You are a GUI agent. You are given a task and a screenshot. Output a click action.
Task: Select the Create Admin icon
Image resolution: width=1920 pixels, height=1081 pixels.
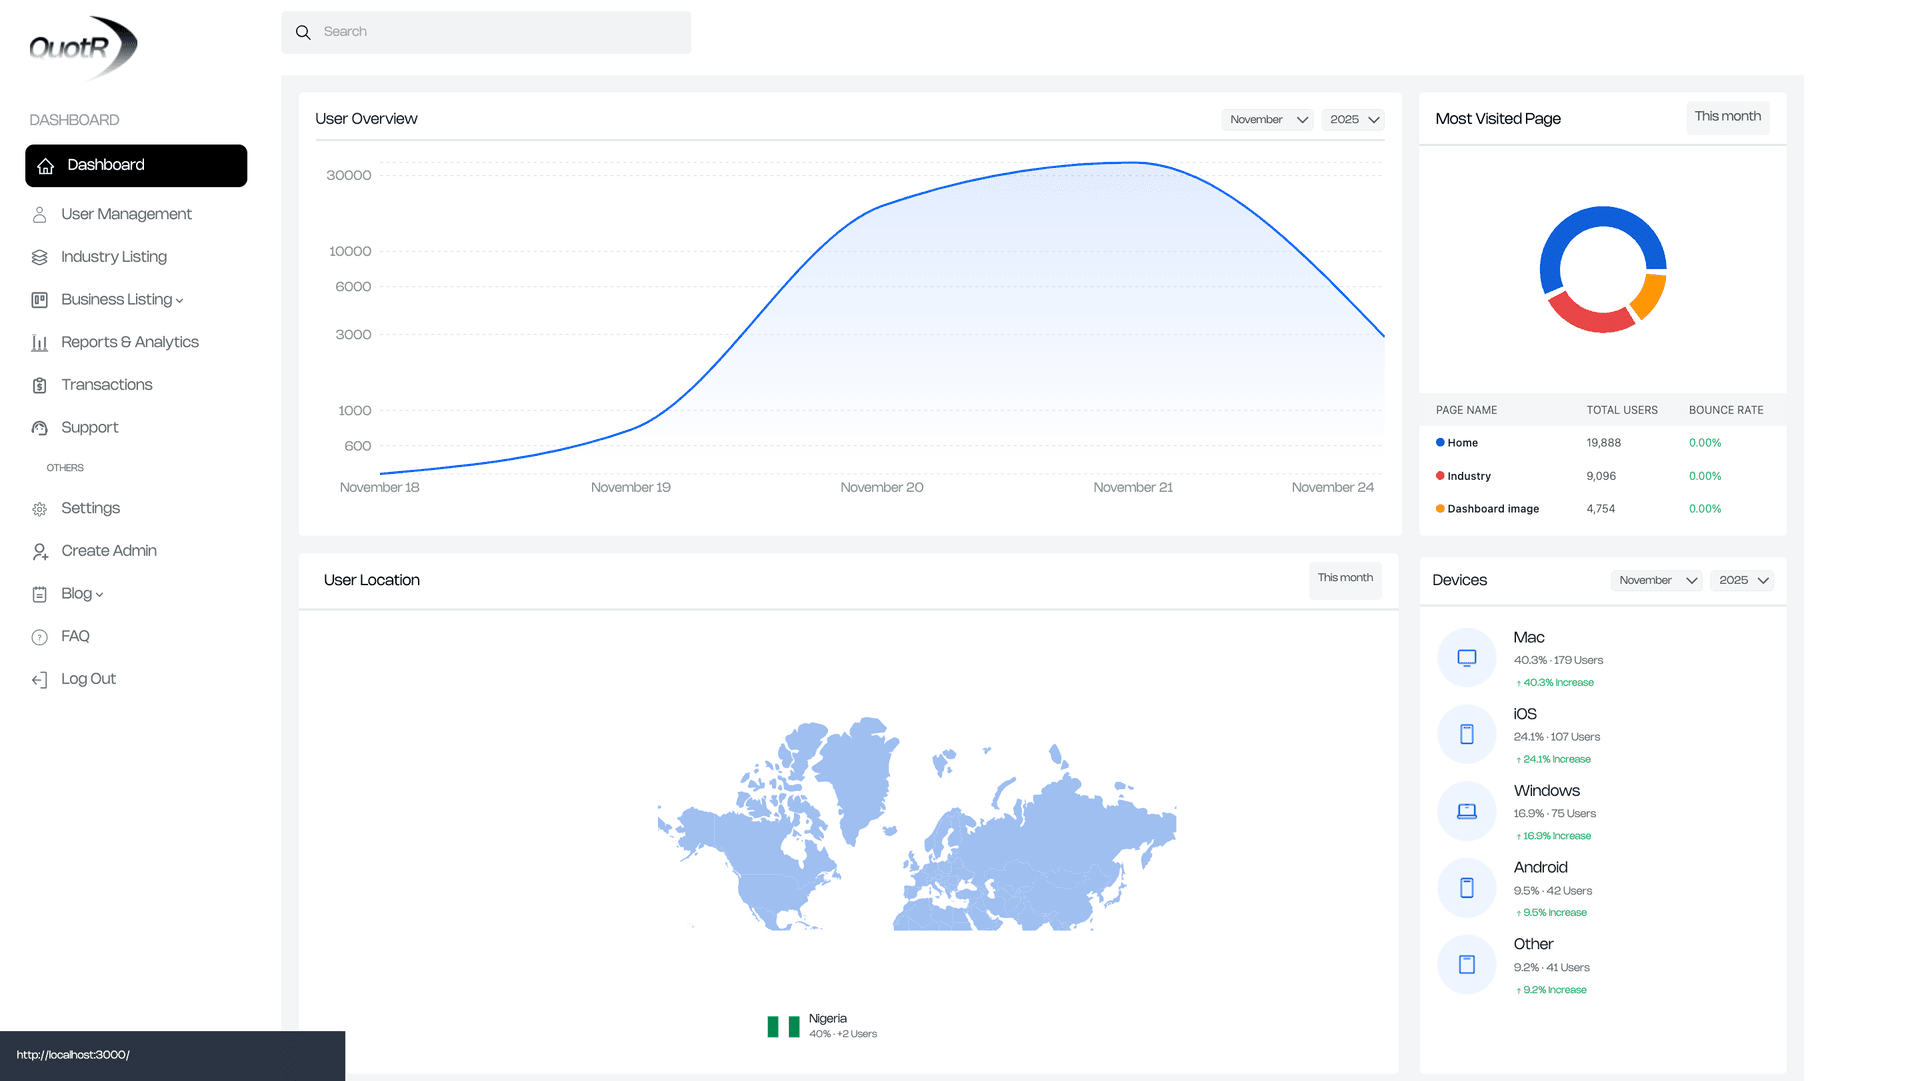tap(39, 551)
